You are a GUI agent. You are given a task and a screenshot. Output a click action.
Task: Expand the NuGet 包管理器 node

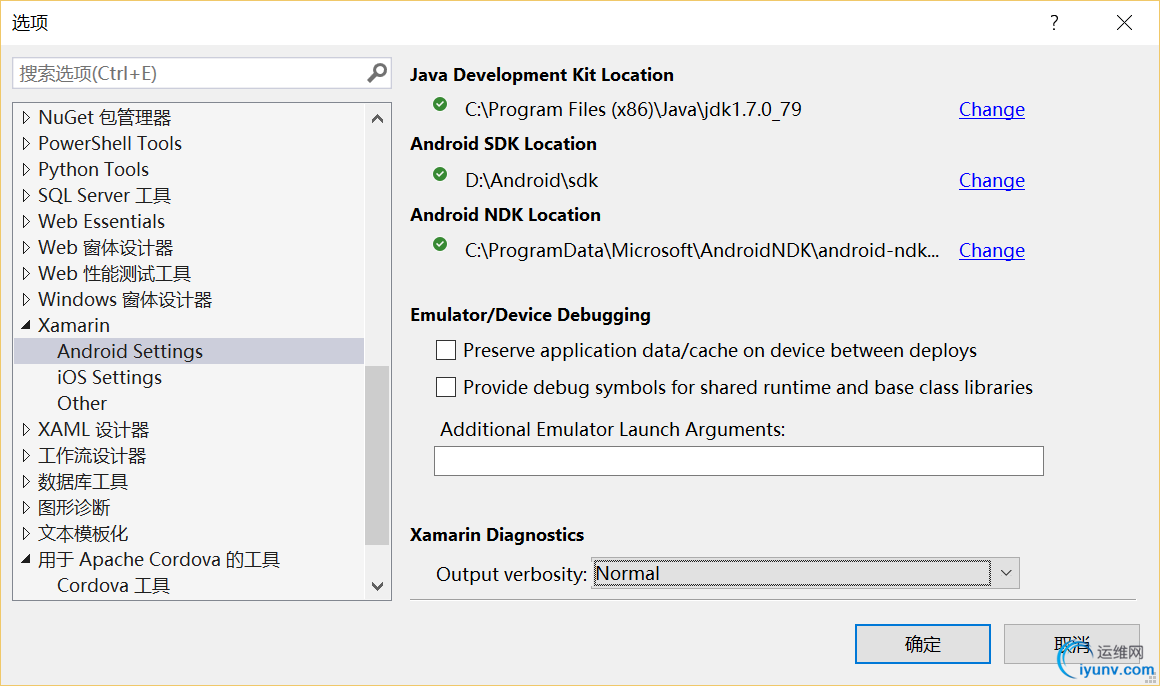click(x=26, y=118)
